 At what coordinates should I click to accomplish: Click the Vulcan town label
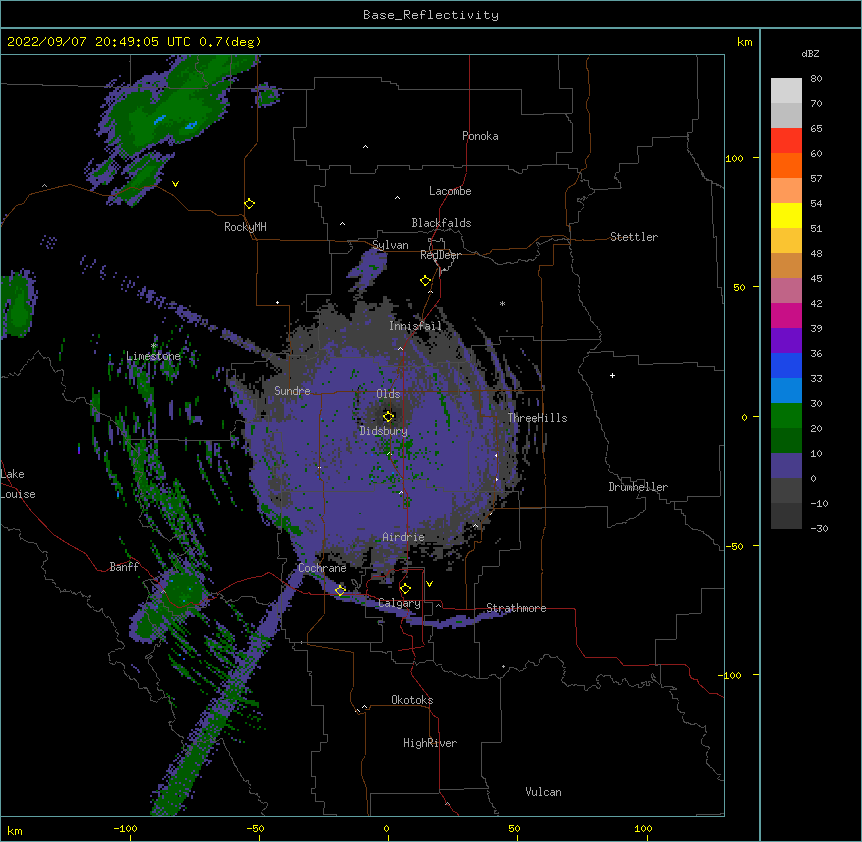(x=543, y=792)
